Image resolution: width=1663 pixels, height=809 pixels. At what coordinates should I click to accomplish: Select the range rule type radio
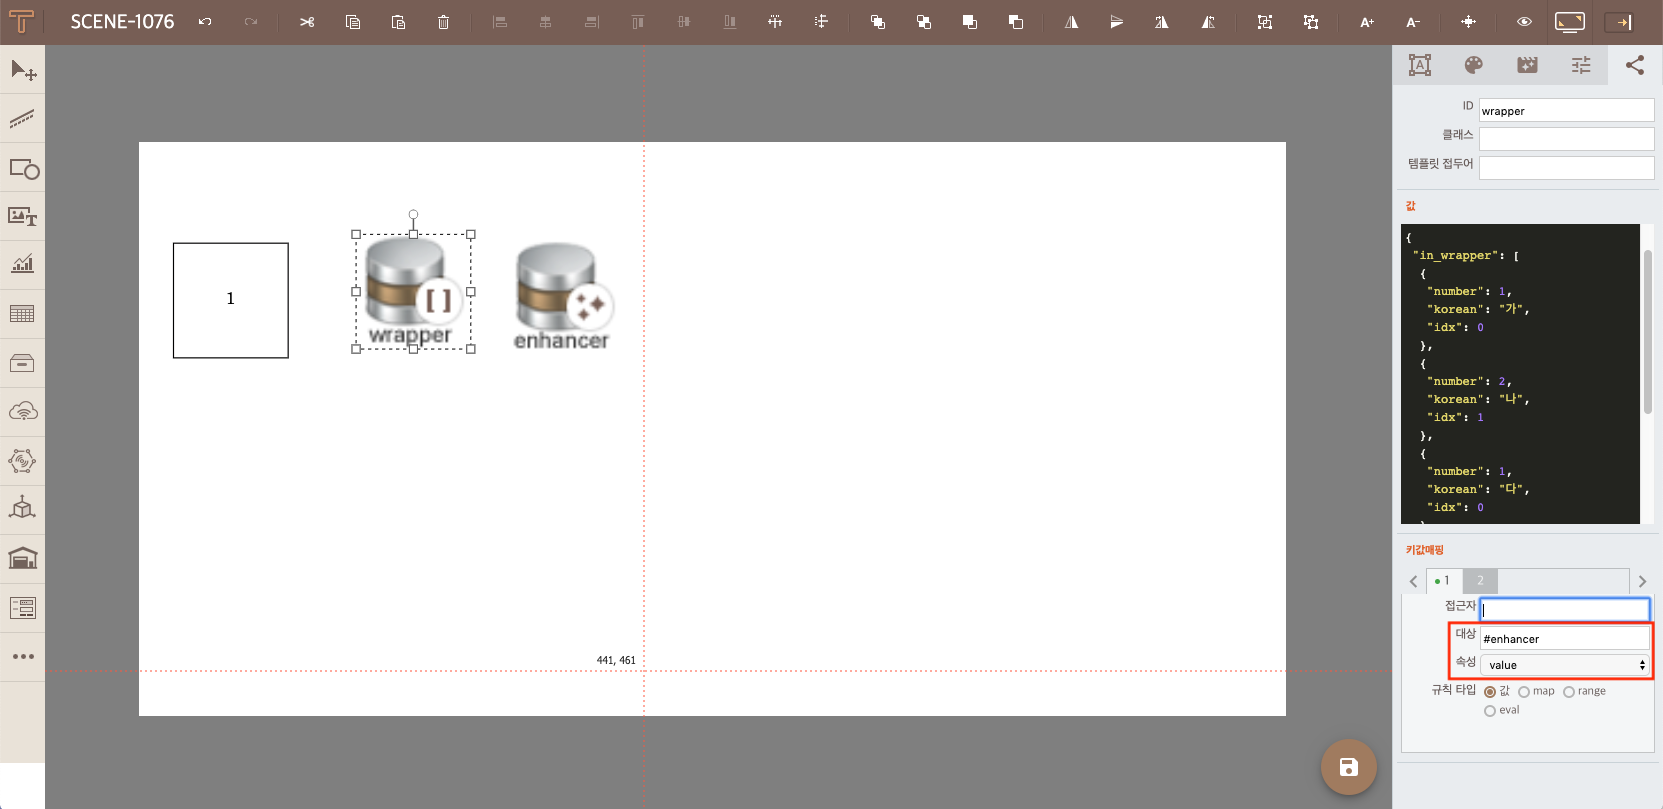click(x=1569, y=692)
